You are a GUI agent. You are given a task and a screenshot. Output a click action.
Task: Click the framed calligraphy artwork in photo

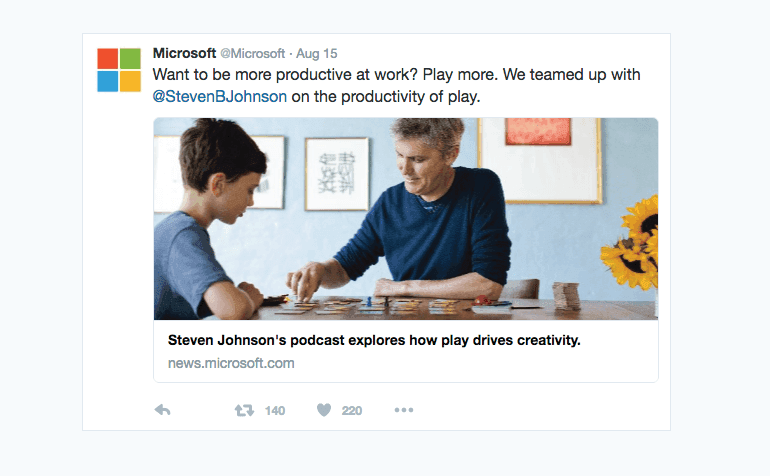pos(336,172)
